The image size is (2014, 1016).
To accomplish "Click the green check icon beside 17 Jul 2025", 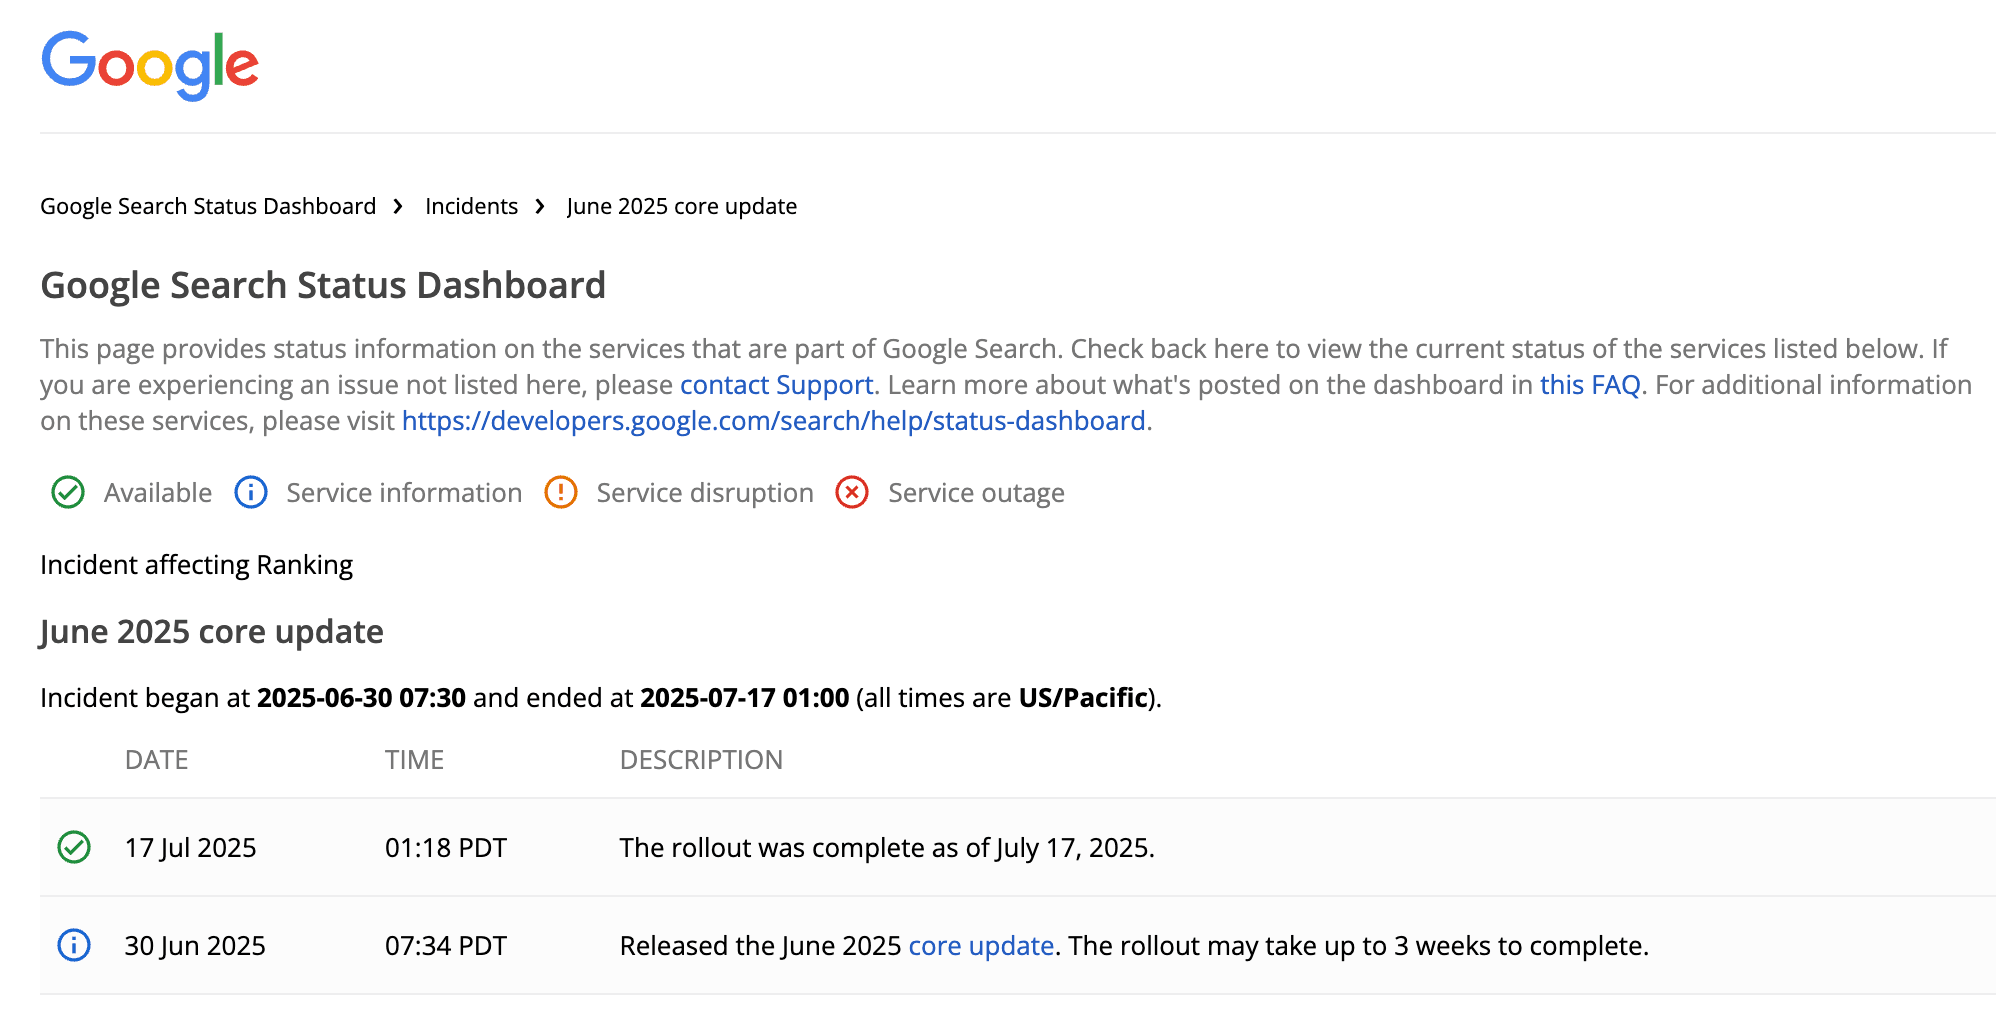I will tap(74, 847).
